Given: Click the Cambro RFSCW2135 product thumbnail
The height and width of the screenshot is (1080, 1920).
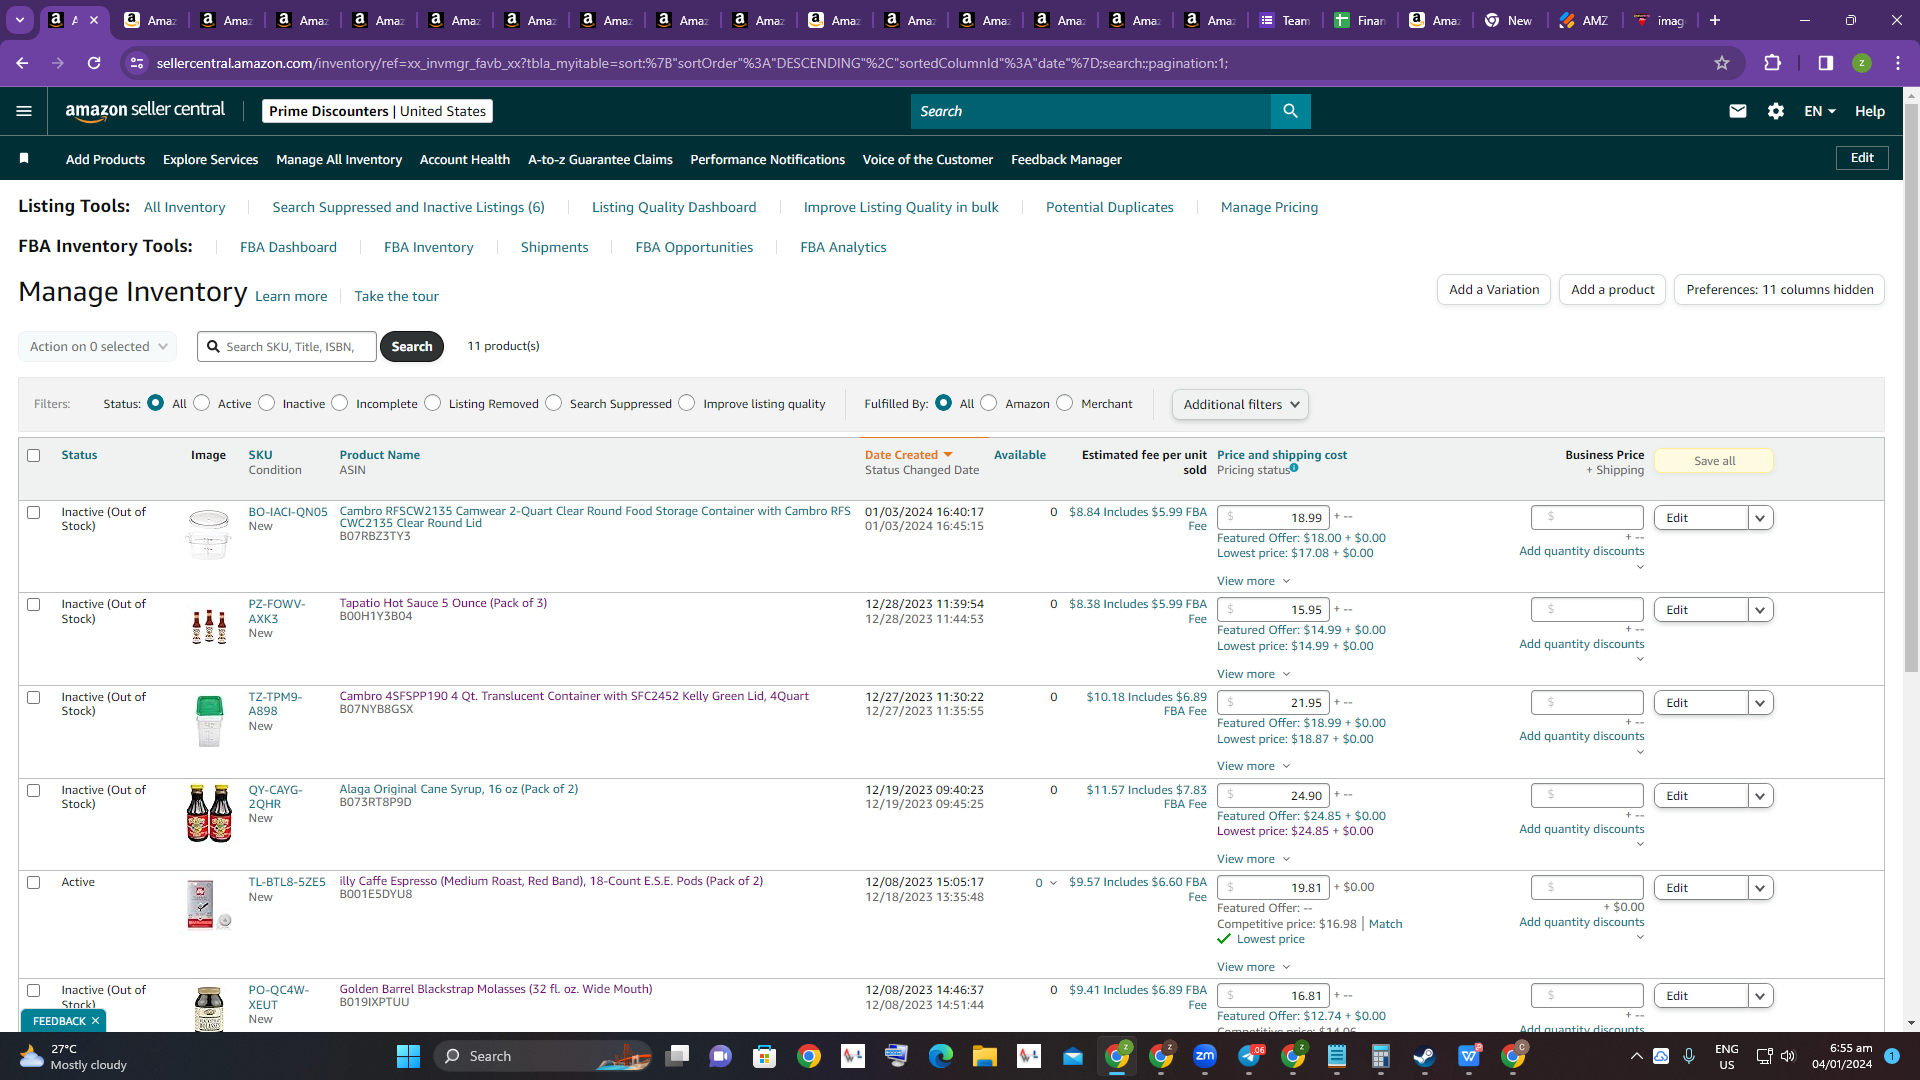Looking at the screenshot, I should [208, 533].
